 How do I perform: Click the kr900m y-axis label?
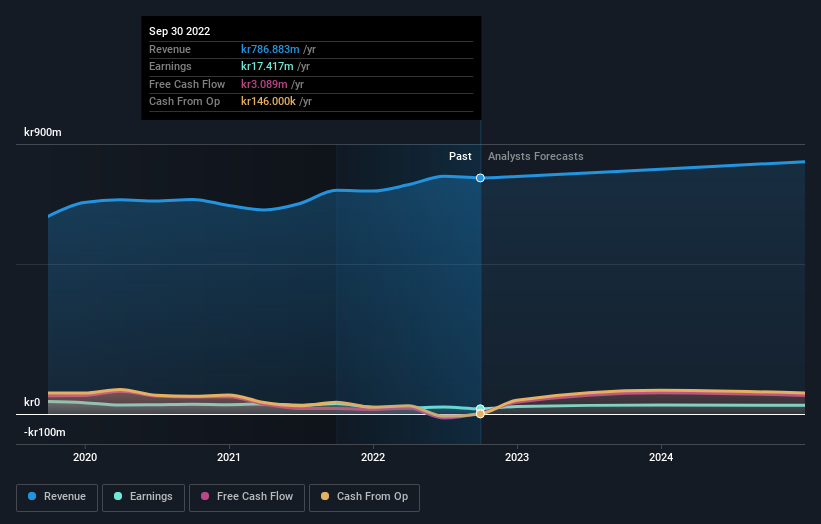(x=43, y=132)
